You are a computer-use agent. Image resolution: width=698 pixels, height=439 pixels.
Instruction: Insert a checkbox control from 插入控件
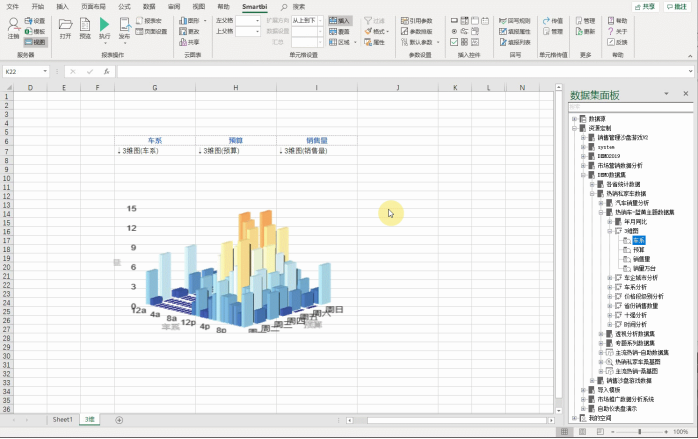(454, 42)
